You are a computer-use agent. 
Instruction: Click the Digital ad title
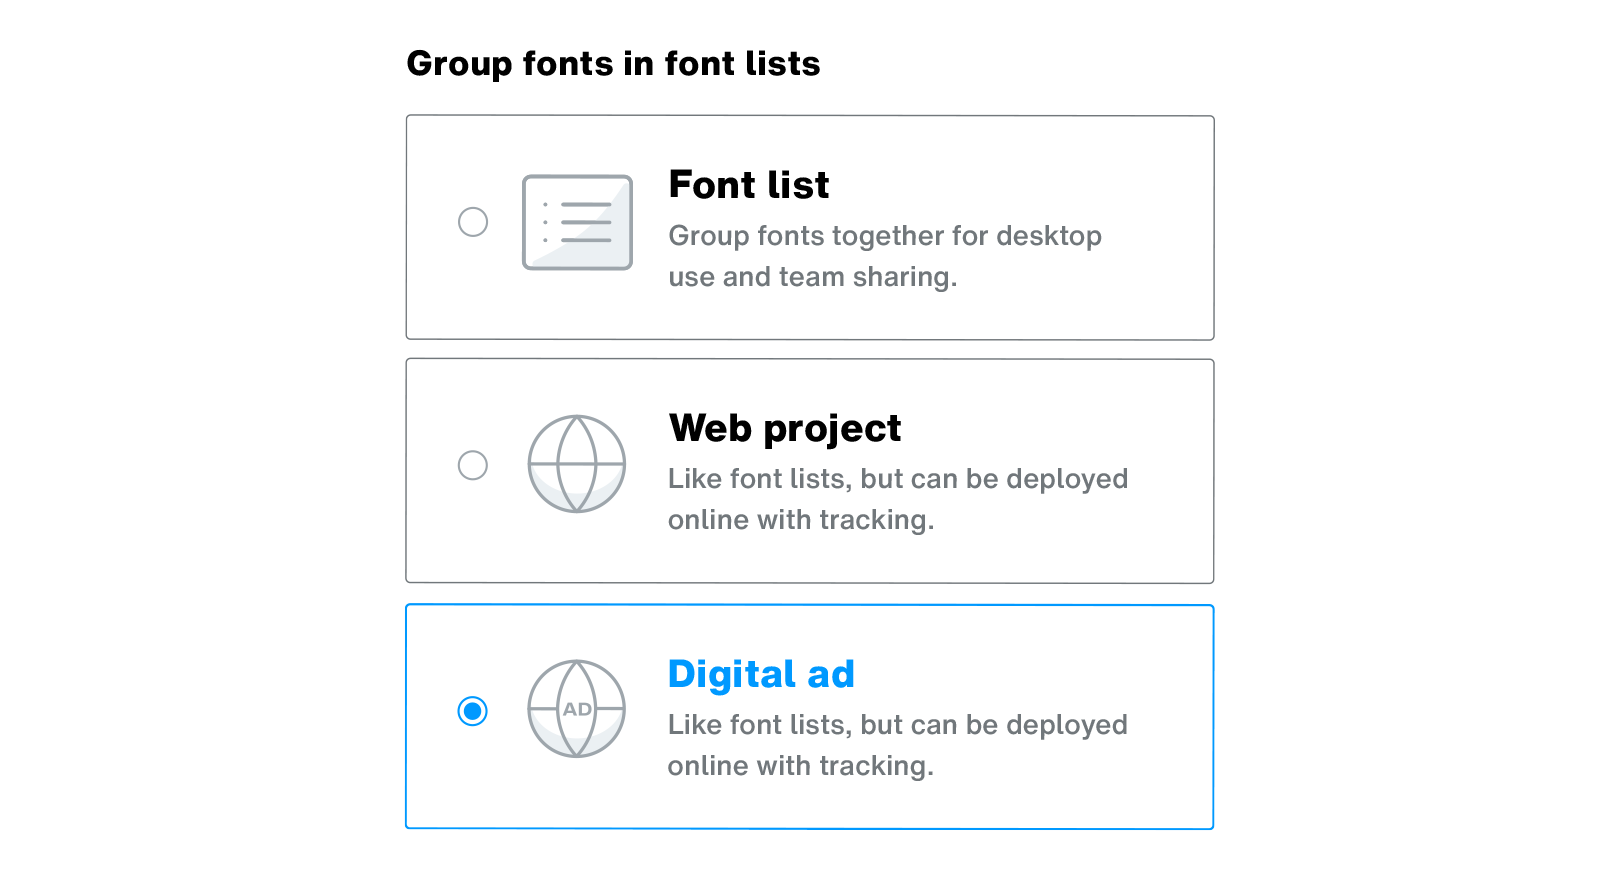click(761, 674)
